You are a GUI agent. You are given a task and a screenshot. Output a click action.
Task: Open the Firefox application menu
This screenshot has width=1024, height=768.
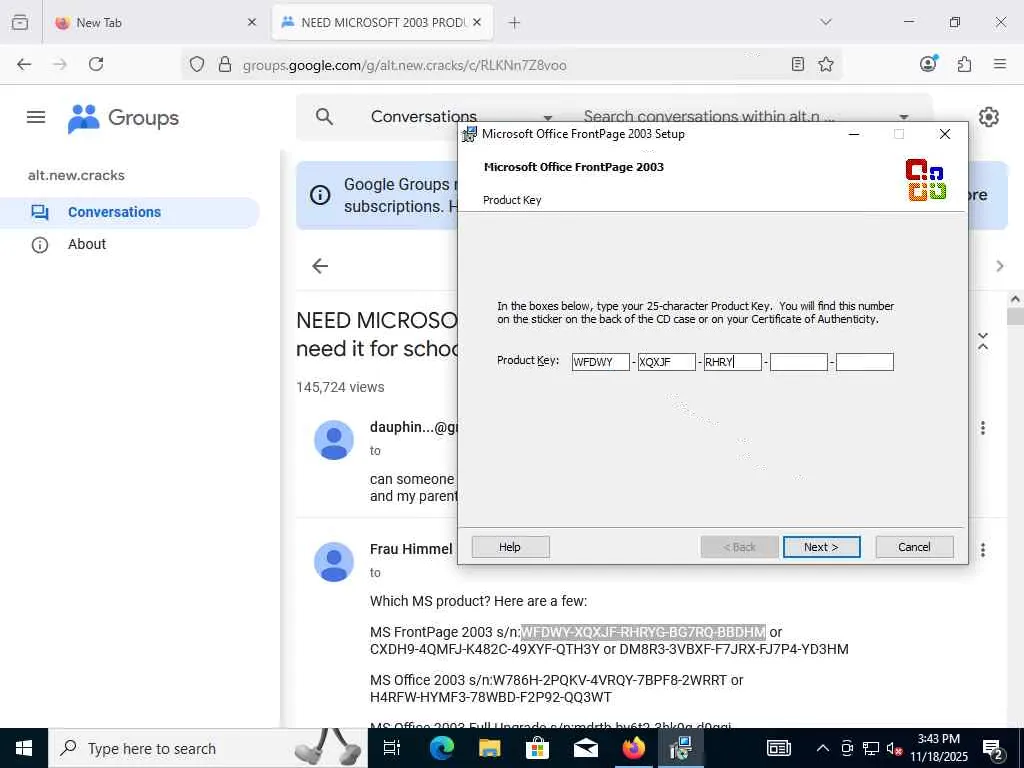pyautogui.click(x=1000, y=64)
